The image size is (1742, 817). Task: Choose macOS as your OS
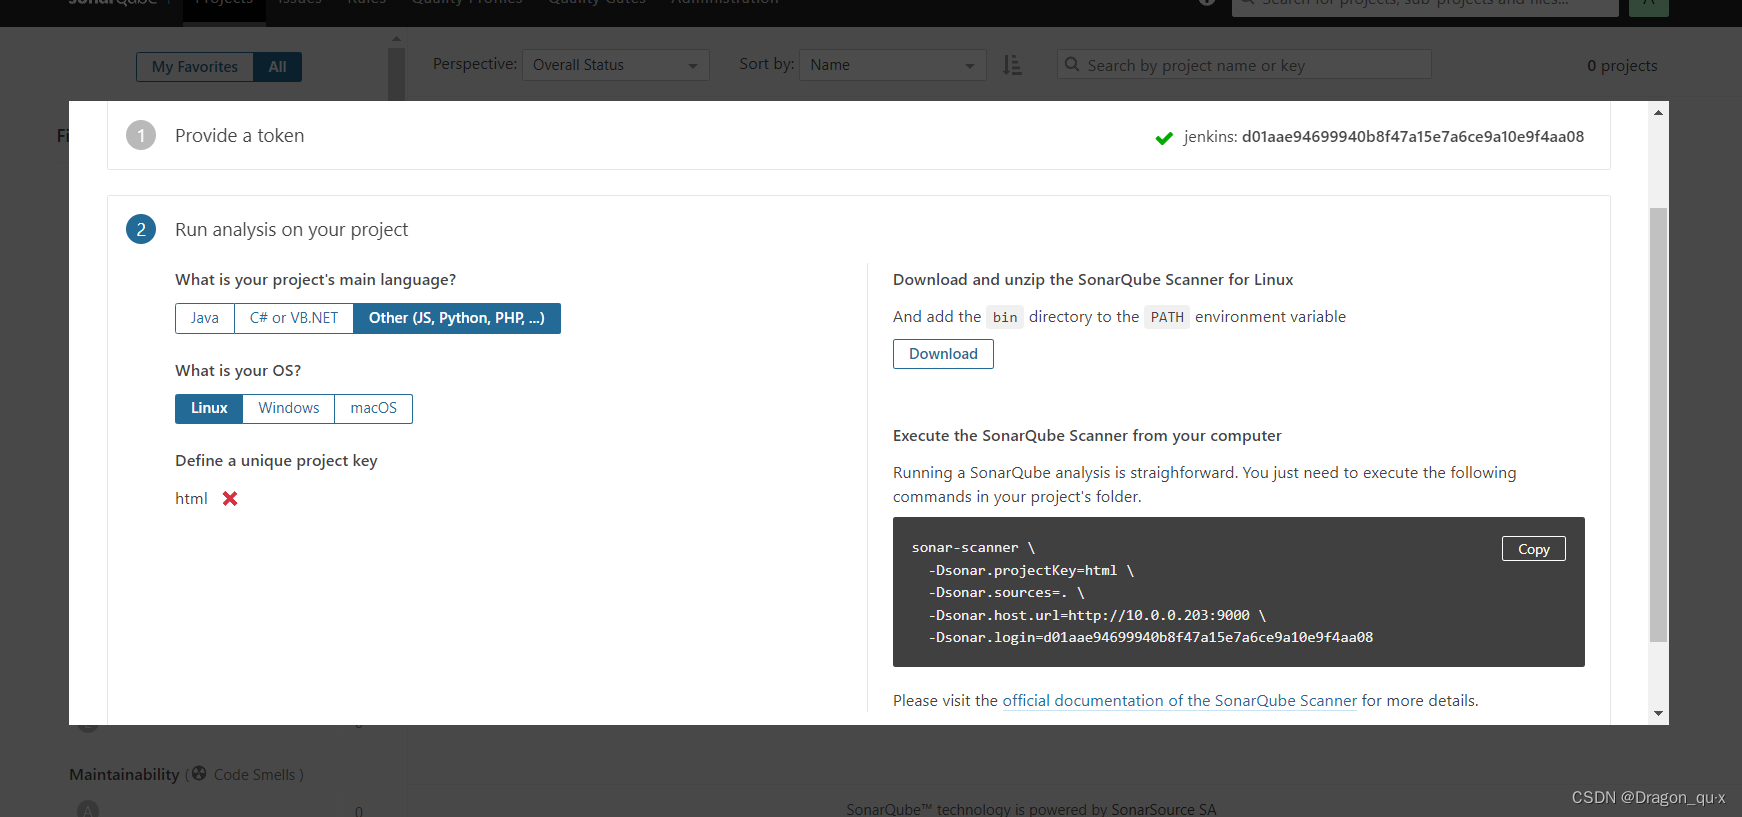point(374,408)
